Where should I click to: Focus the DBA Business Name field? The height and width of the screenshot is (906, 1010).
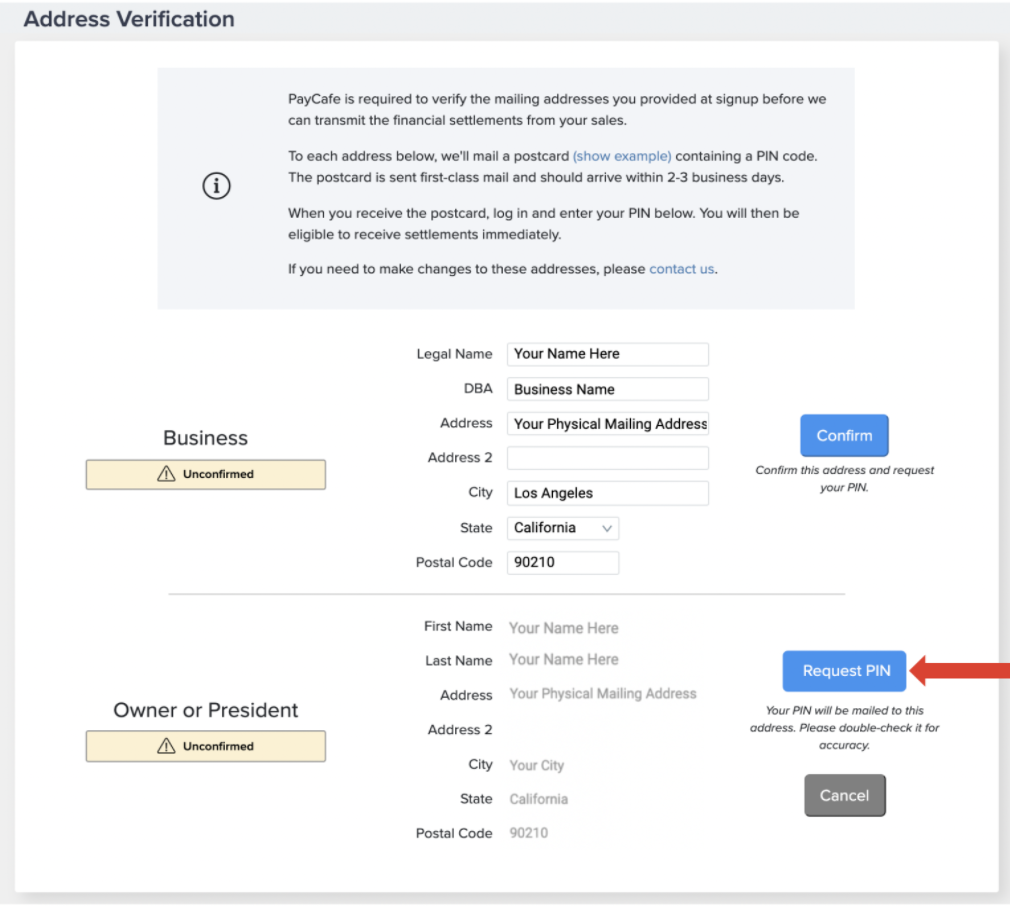pyautogui.click(x=607, y=389)
